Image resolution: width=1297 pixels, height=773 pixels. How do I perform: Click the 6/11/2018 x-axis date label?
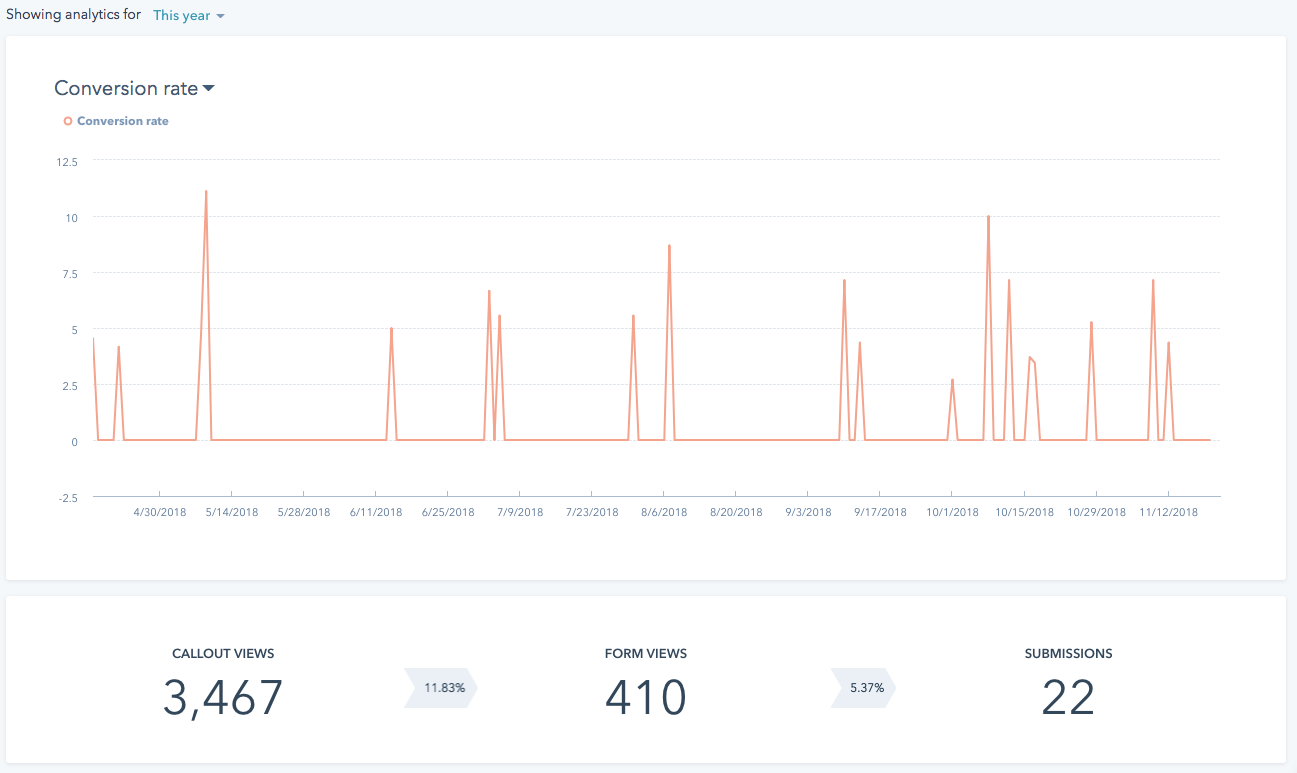[376, 512]
